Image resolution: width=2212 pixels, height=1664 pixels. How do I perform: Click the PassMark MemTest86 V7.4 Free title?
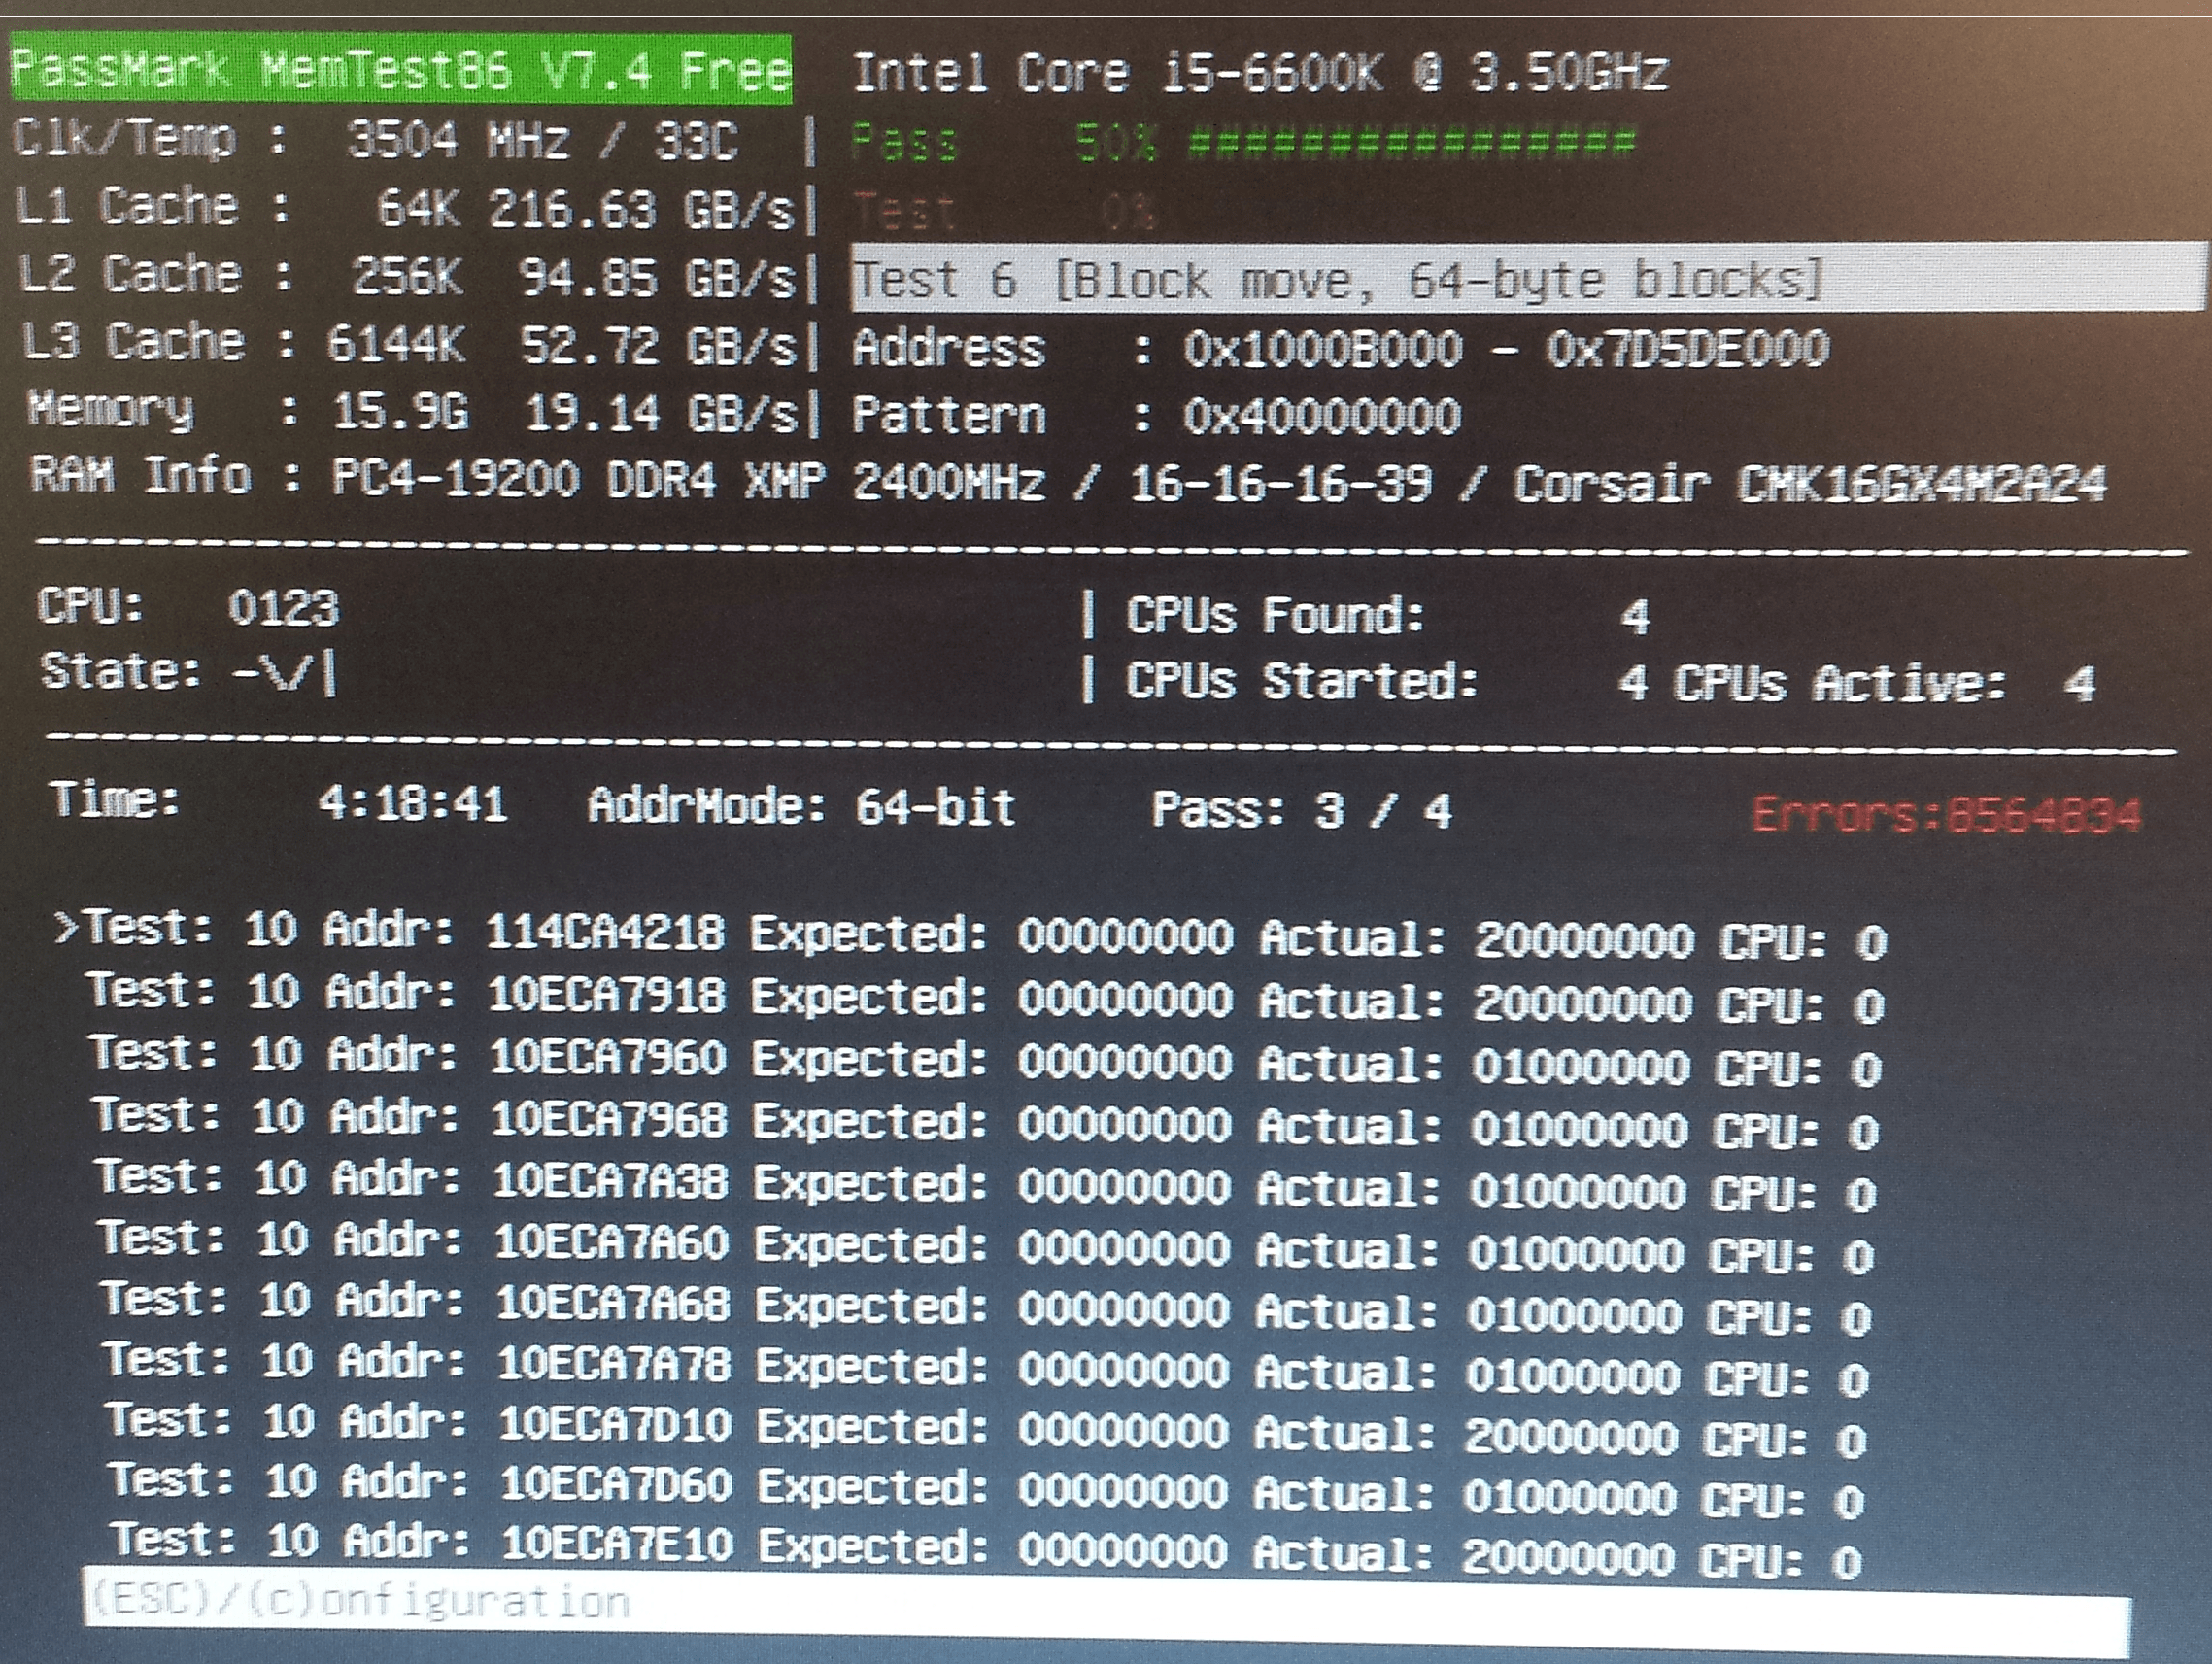(400, 70)
